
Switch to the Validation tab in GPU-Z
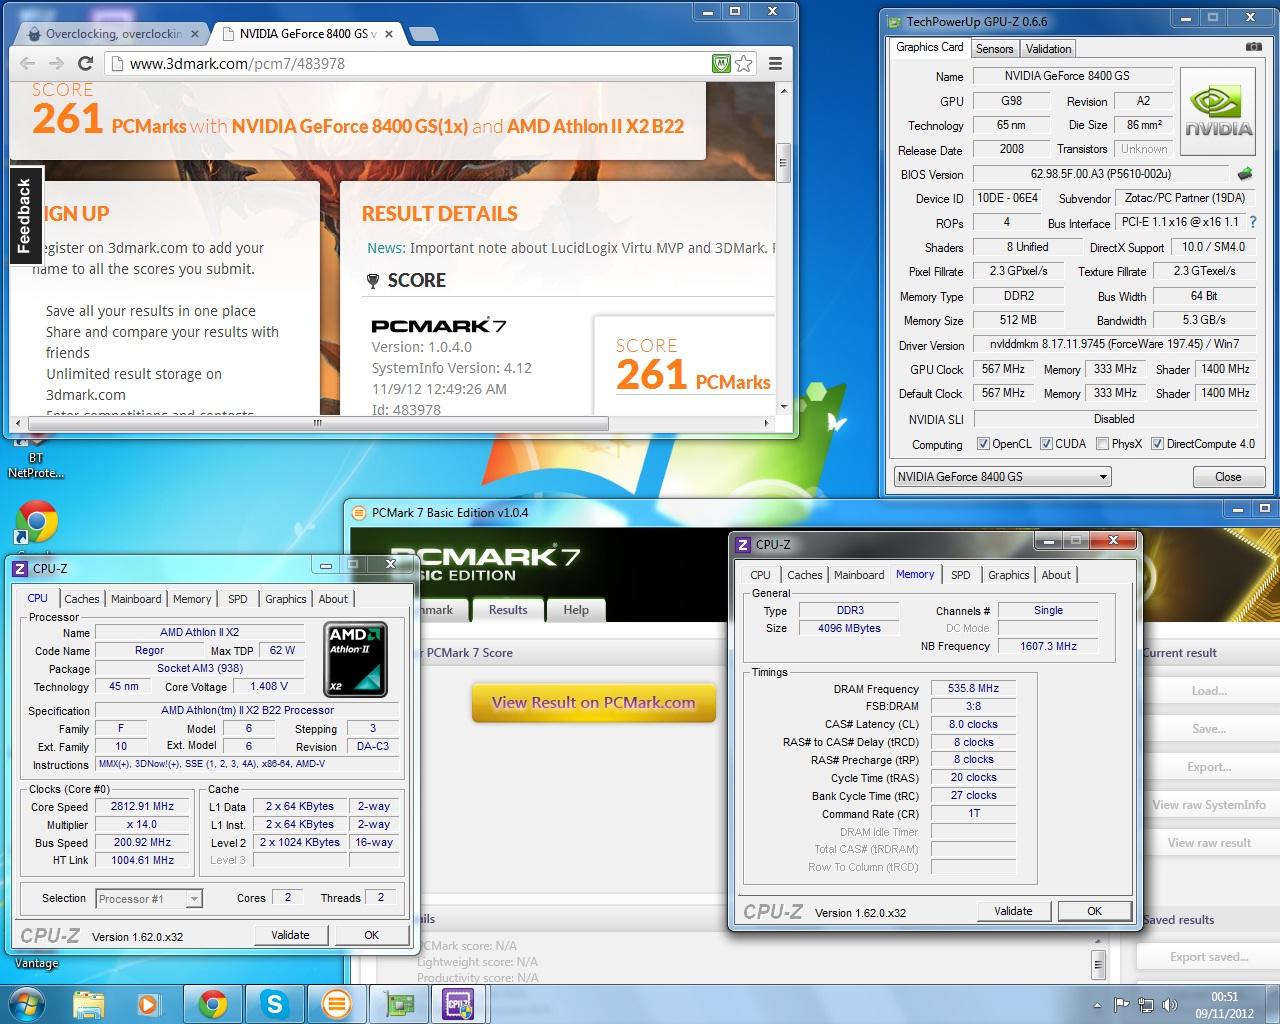(1048, 48)
